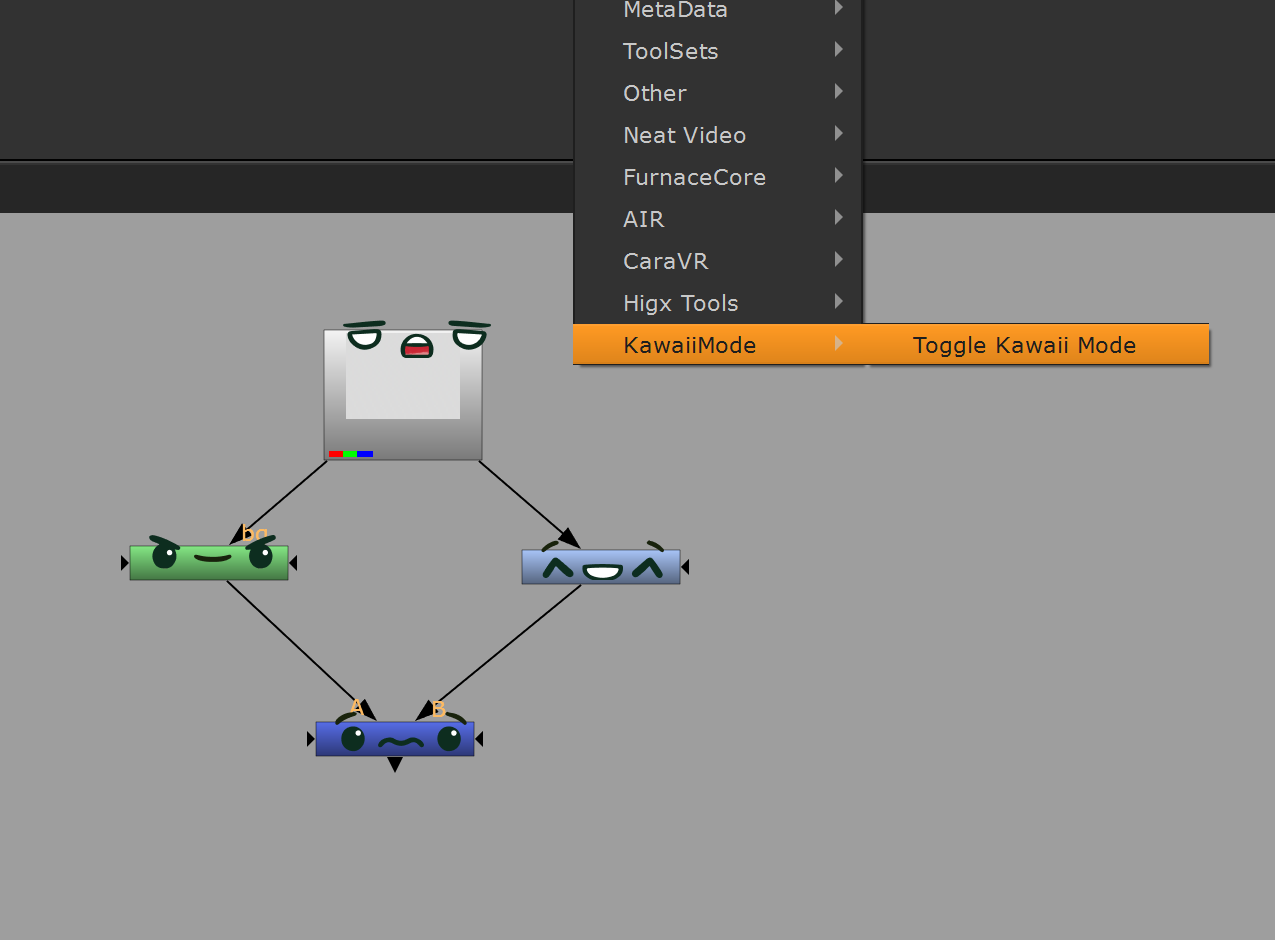Select the dark blue node with wavy mouth

(x=394, y=739)
